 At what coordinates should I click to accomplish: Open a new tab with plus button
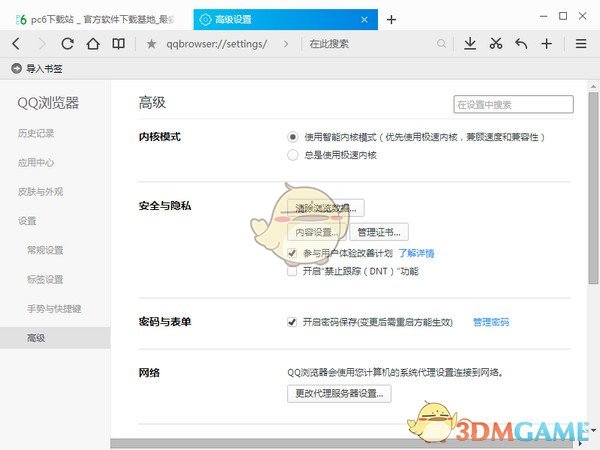coord(391,20)
